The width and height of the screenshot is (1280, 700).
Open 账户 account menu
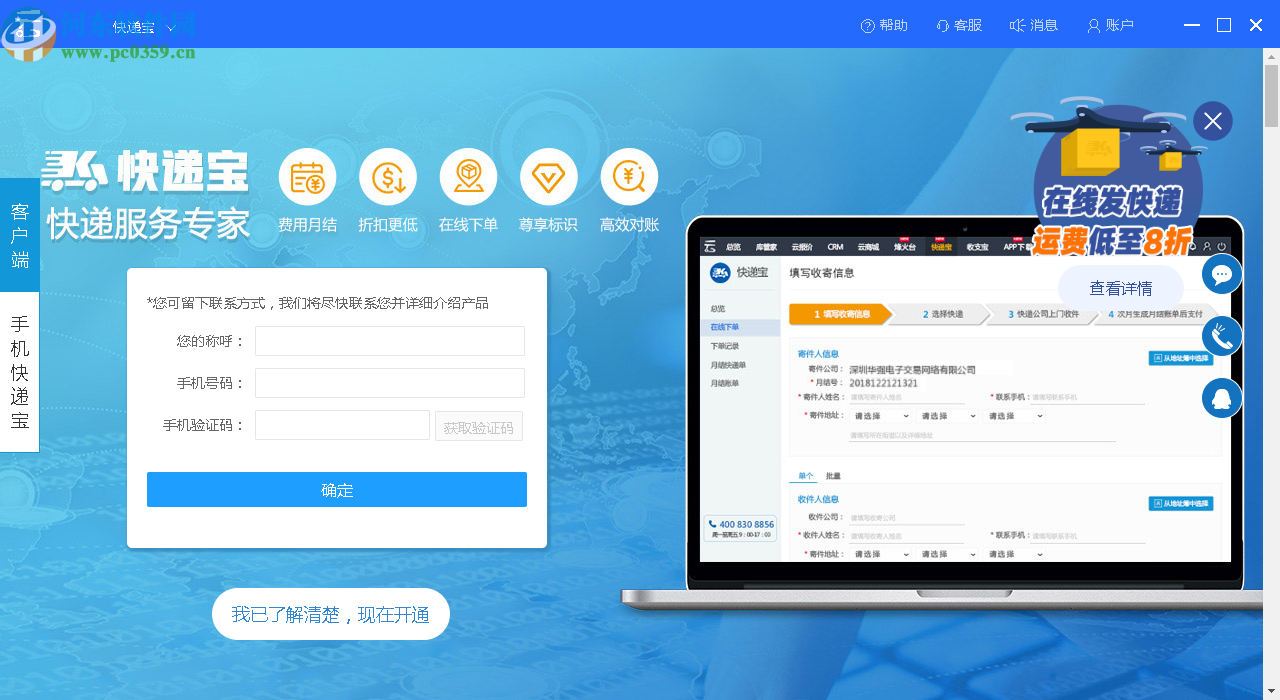coord(1111,25)
